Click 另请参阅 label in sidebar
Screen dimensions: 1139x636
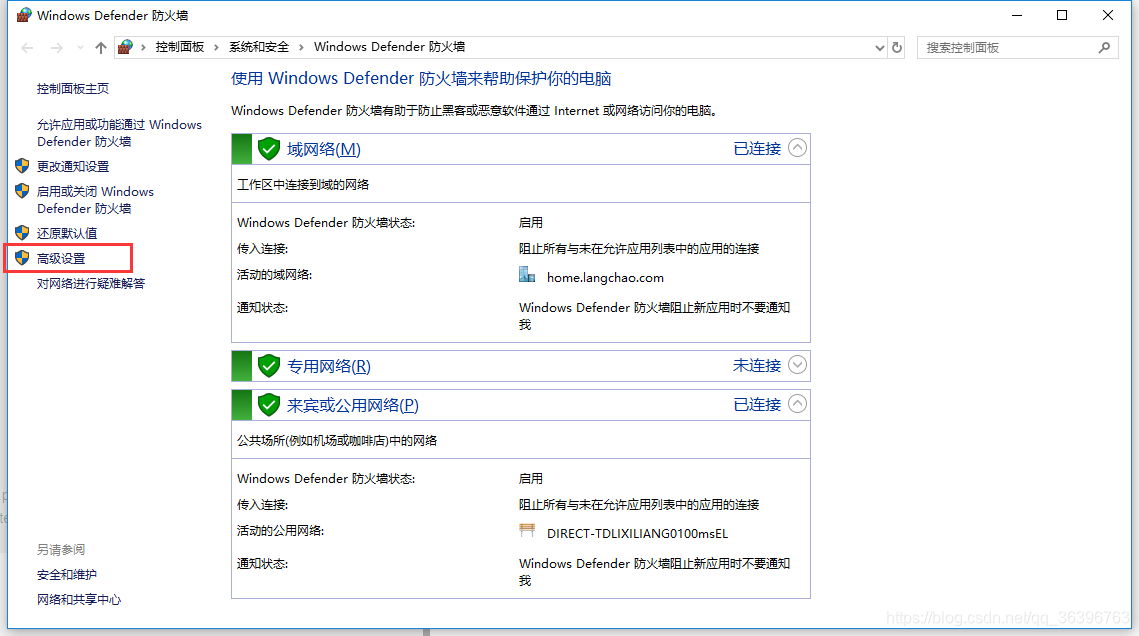click(61, 550)
